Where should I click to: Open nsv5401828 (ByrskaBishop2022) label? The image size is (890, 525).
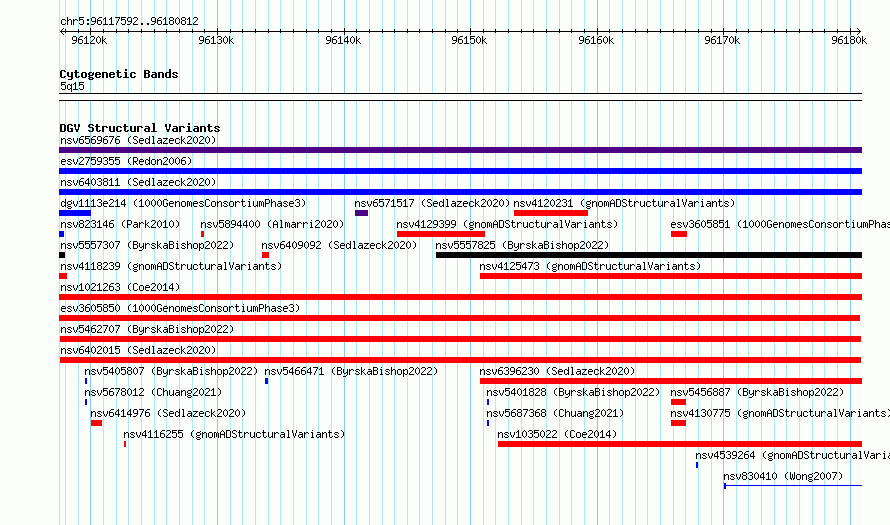pyautogui.click(x=573, y=392)
